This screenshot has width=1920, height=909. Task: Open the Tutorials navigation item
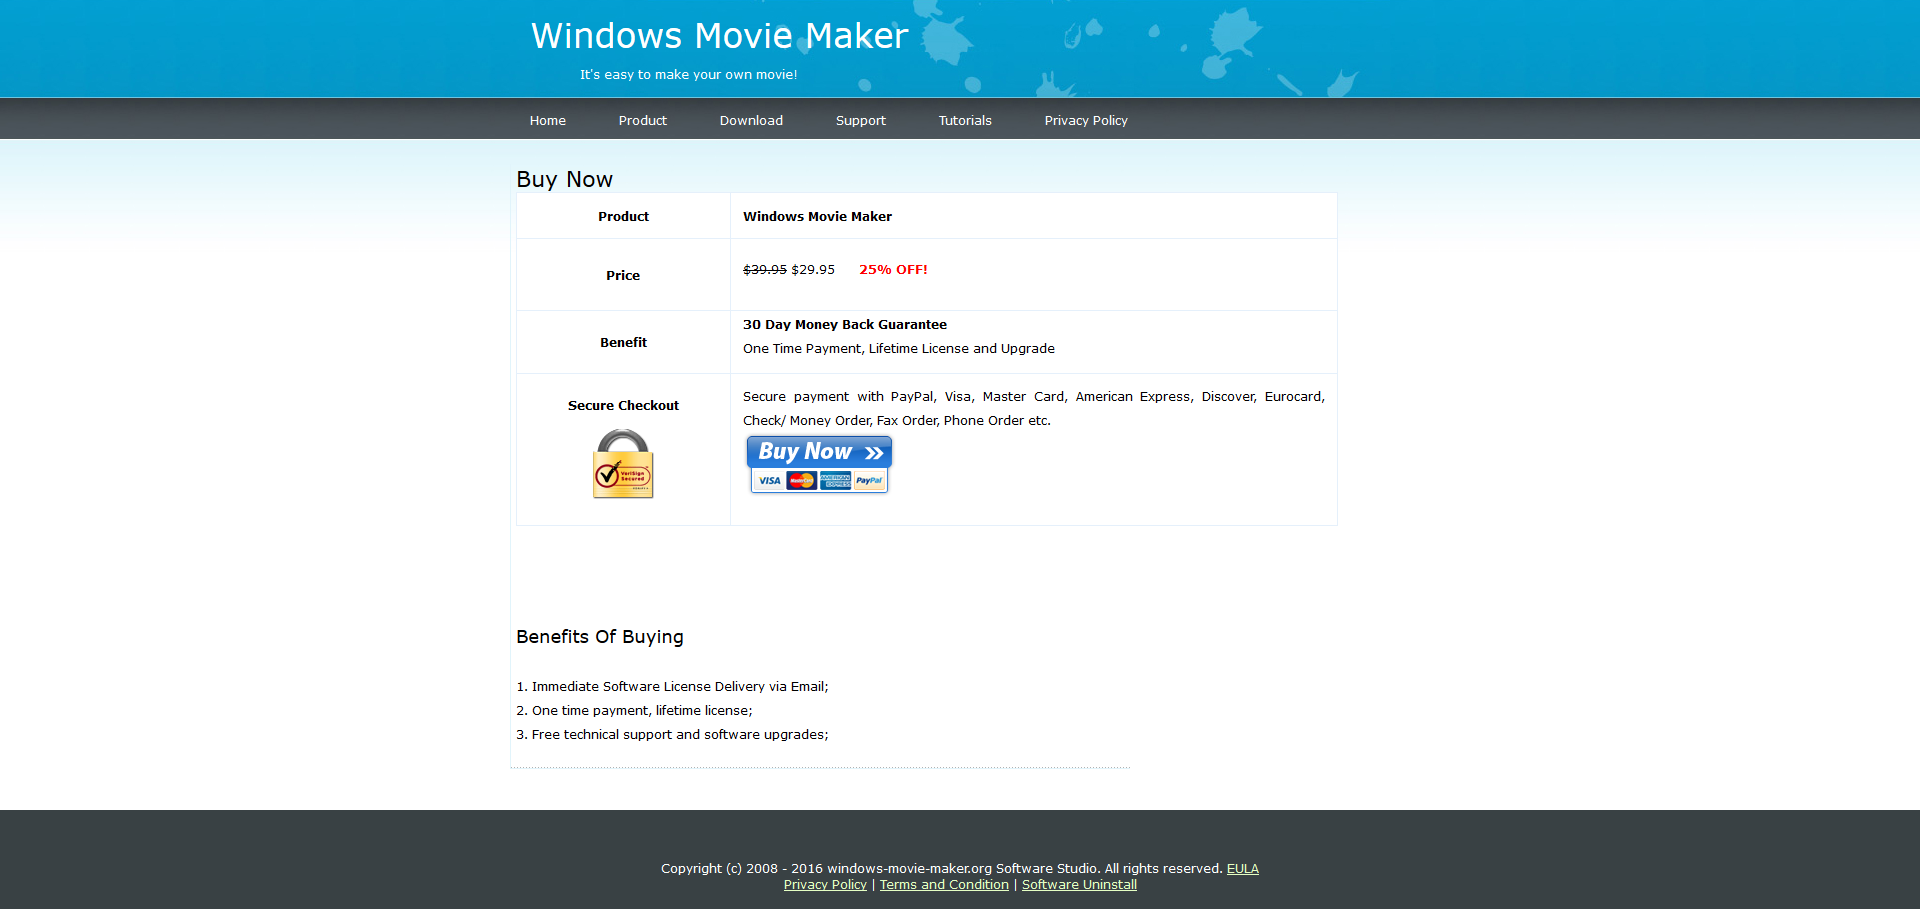point(964,120)
